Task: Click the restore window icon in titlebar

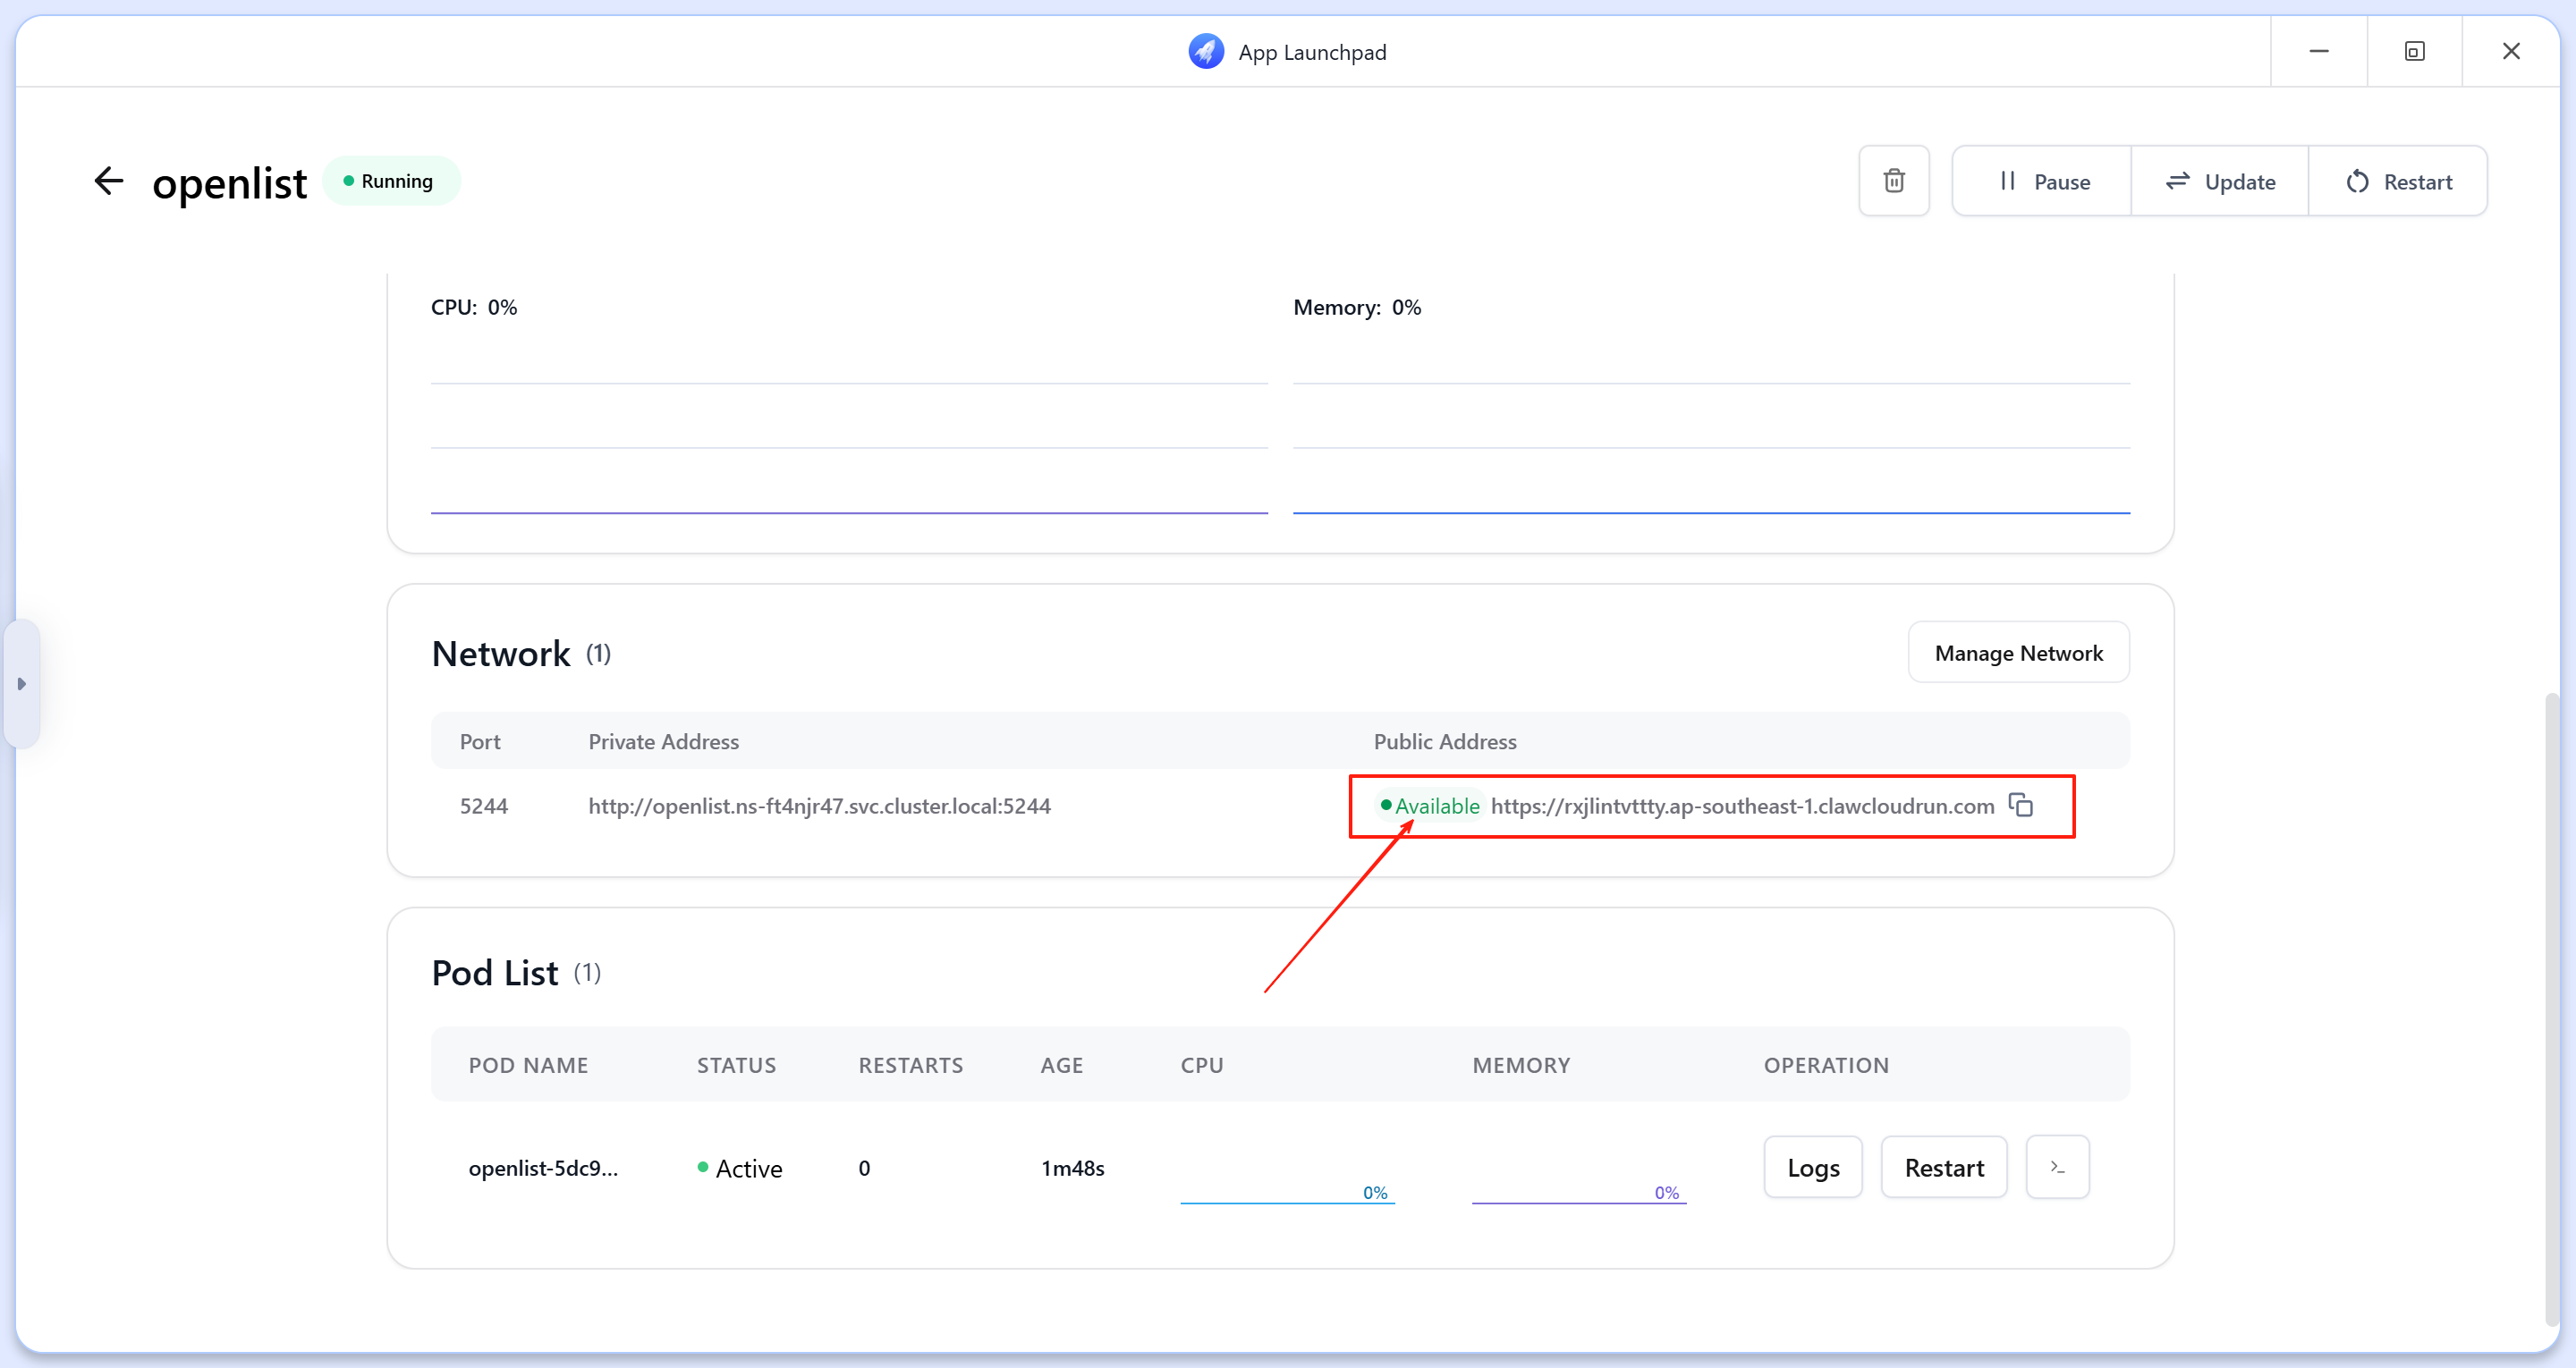Action: pyautogui.click(x=2415, y=51)
